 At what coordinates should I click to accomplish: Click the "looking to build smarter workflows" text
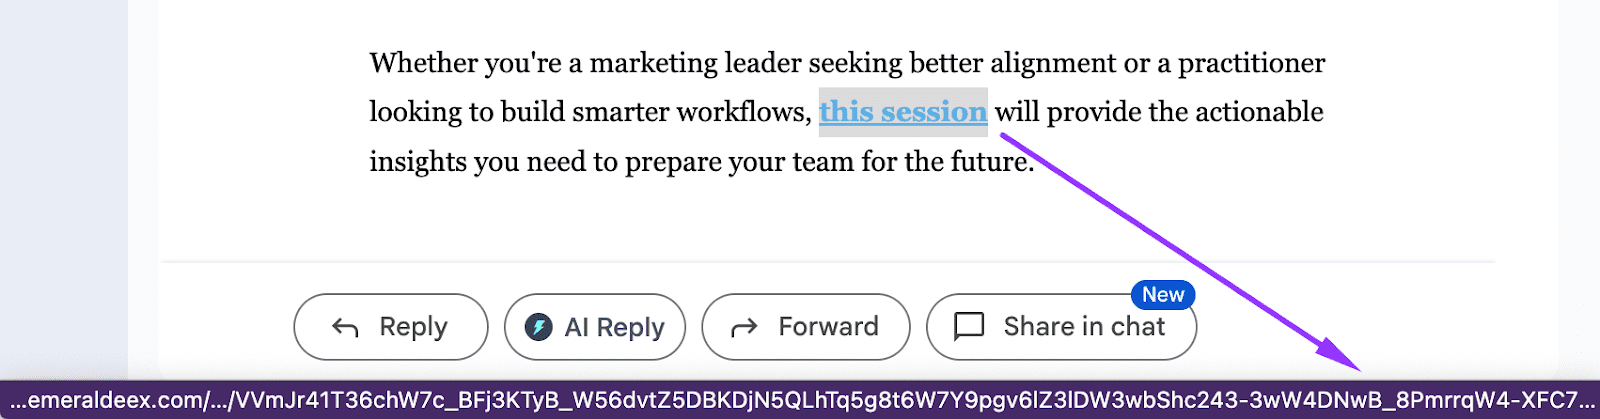590,112
